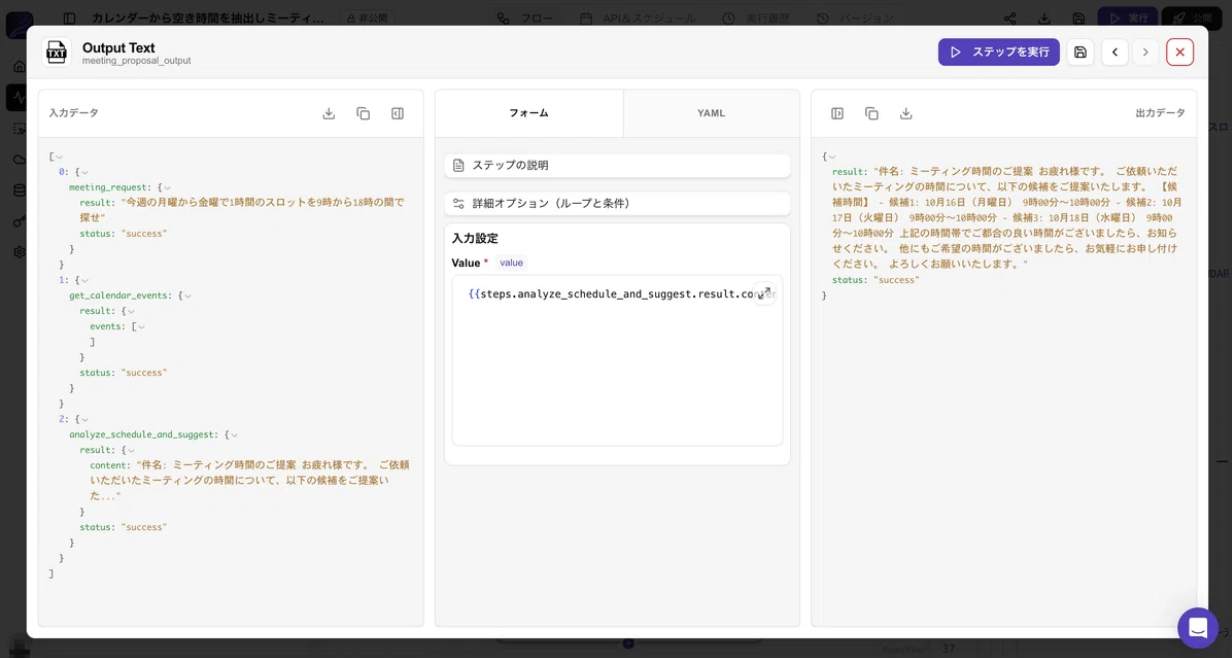Collapse item 1 in input data tree
The image size is (1232, 658).
[85, 280]
